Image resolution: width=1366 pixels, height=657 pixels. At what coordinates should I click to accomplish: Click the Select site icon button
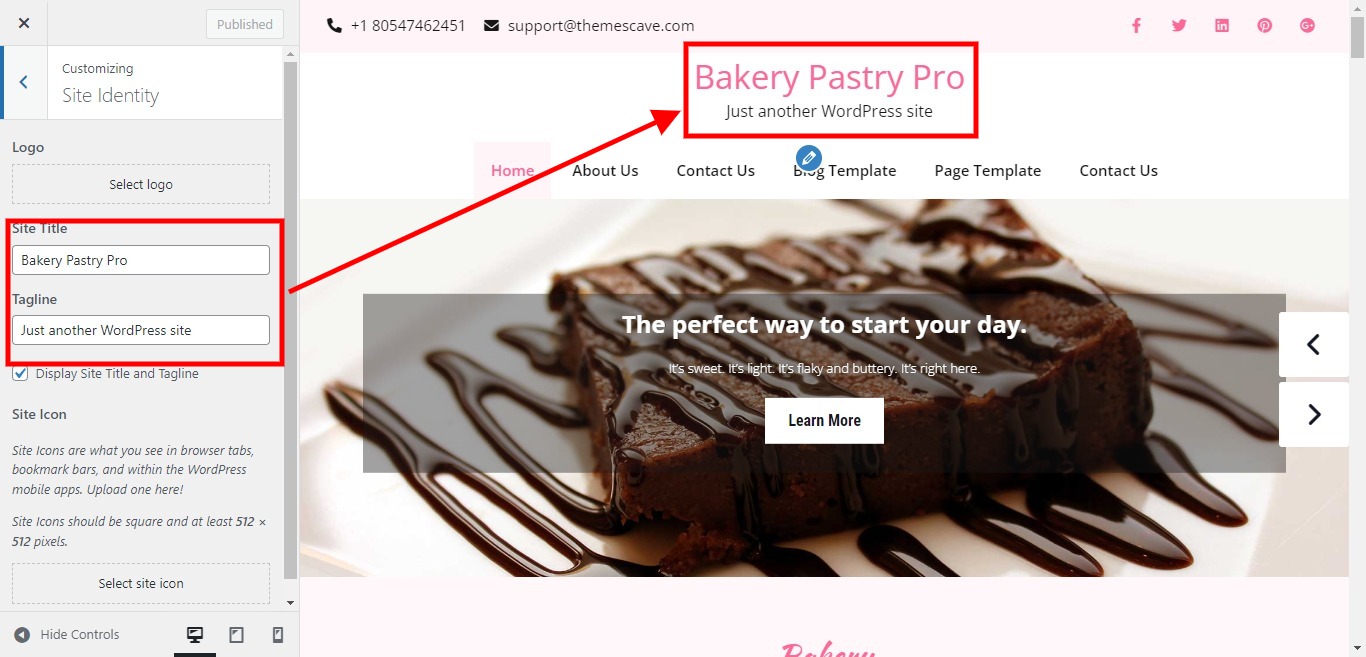[x=141, y=583]
